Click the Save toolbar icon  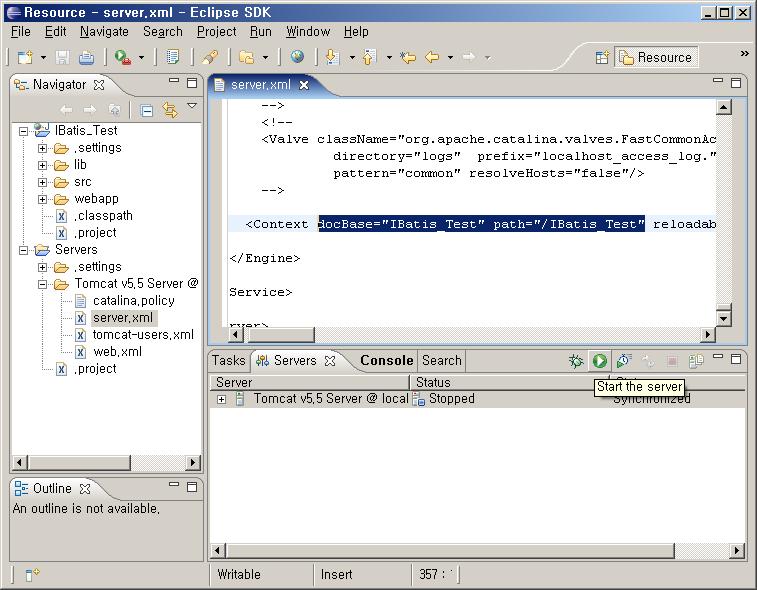62,57
